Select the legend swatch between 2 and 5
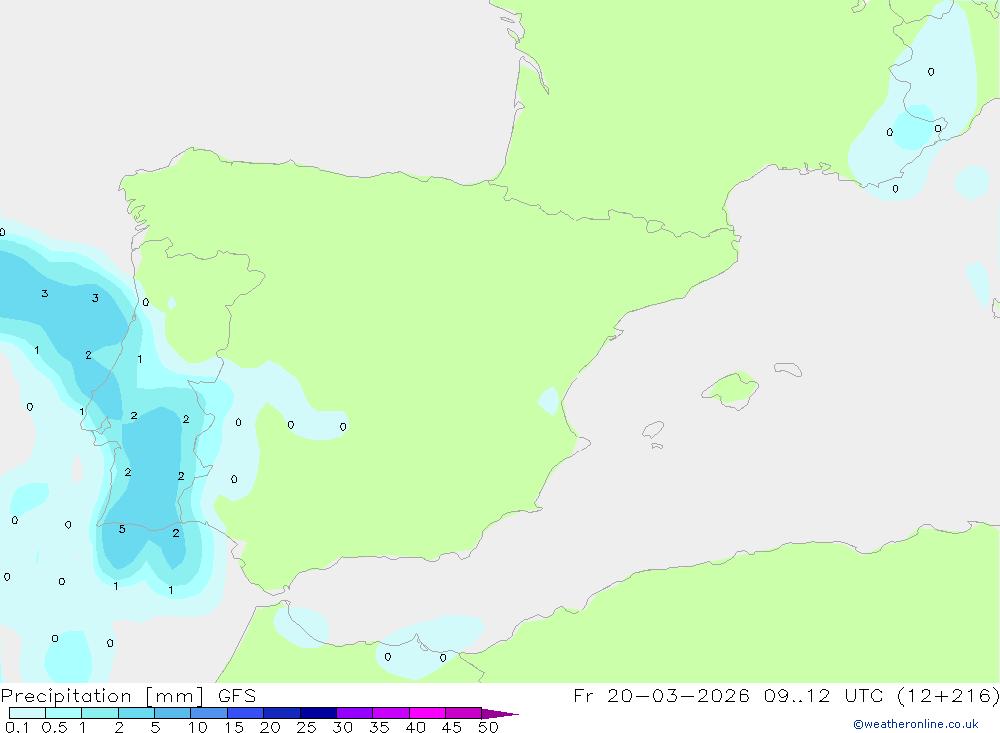Screen dimensions: 1000x733 click(136, 713)
